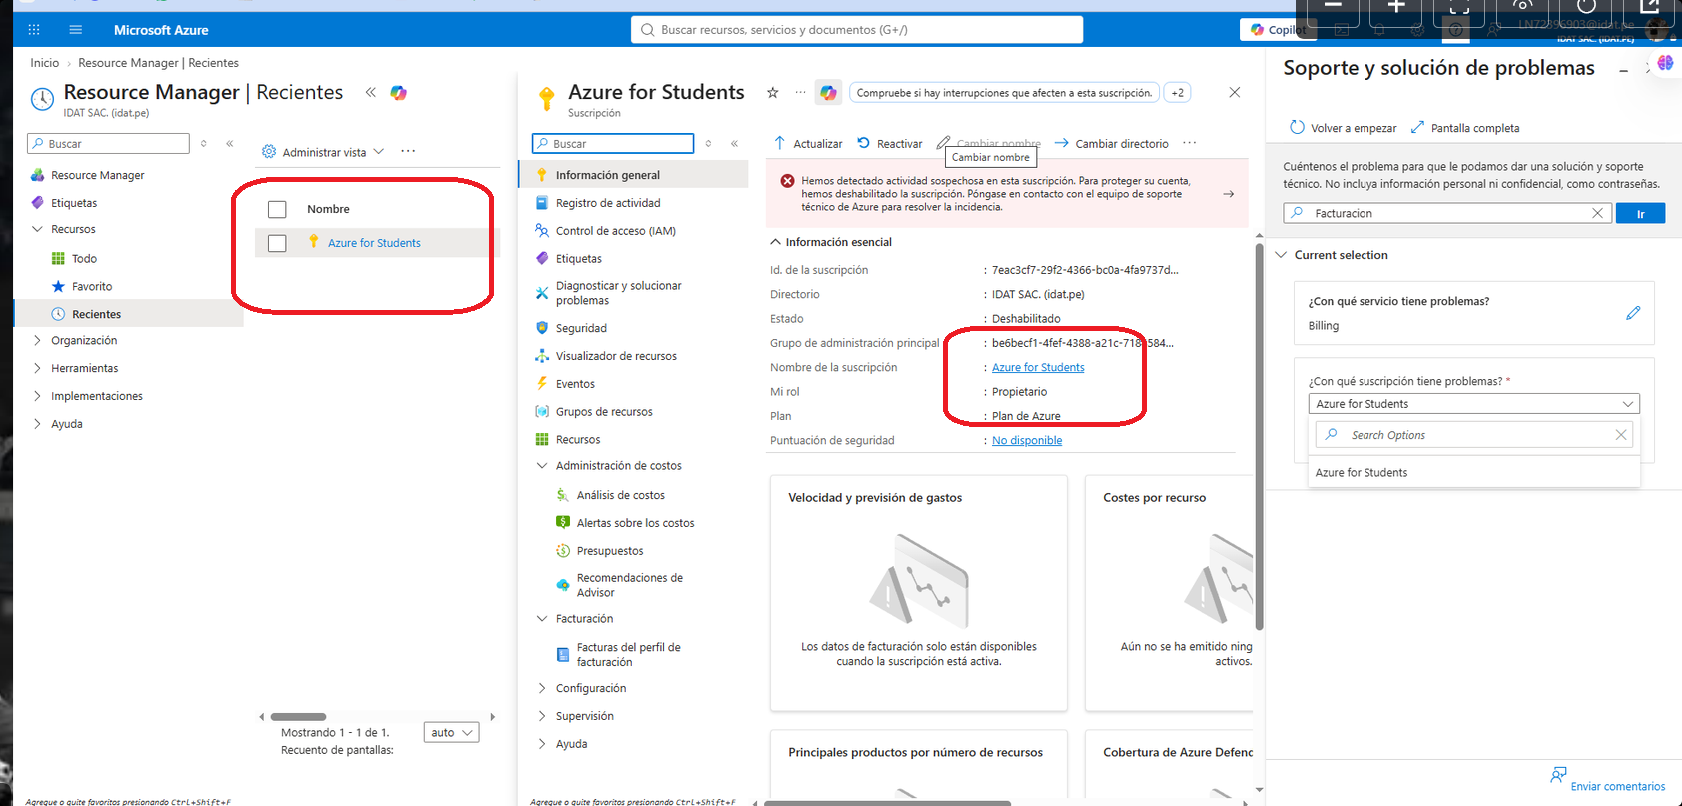
Task: Select Recientes in the Resource Manager menu
Action: pos(128,314)
